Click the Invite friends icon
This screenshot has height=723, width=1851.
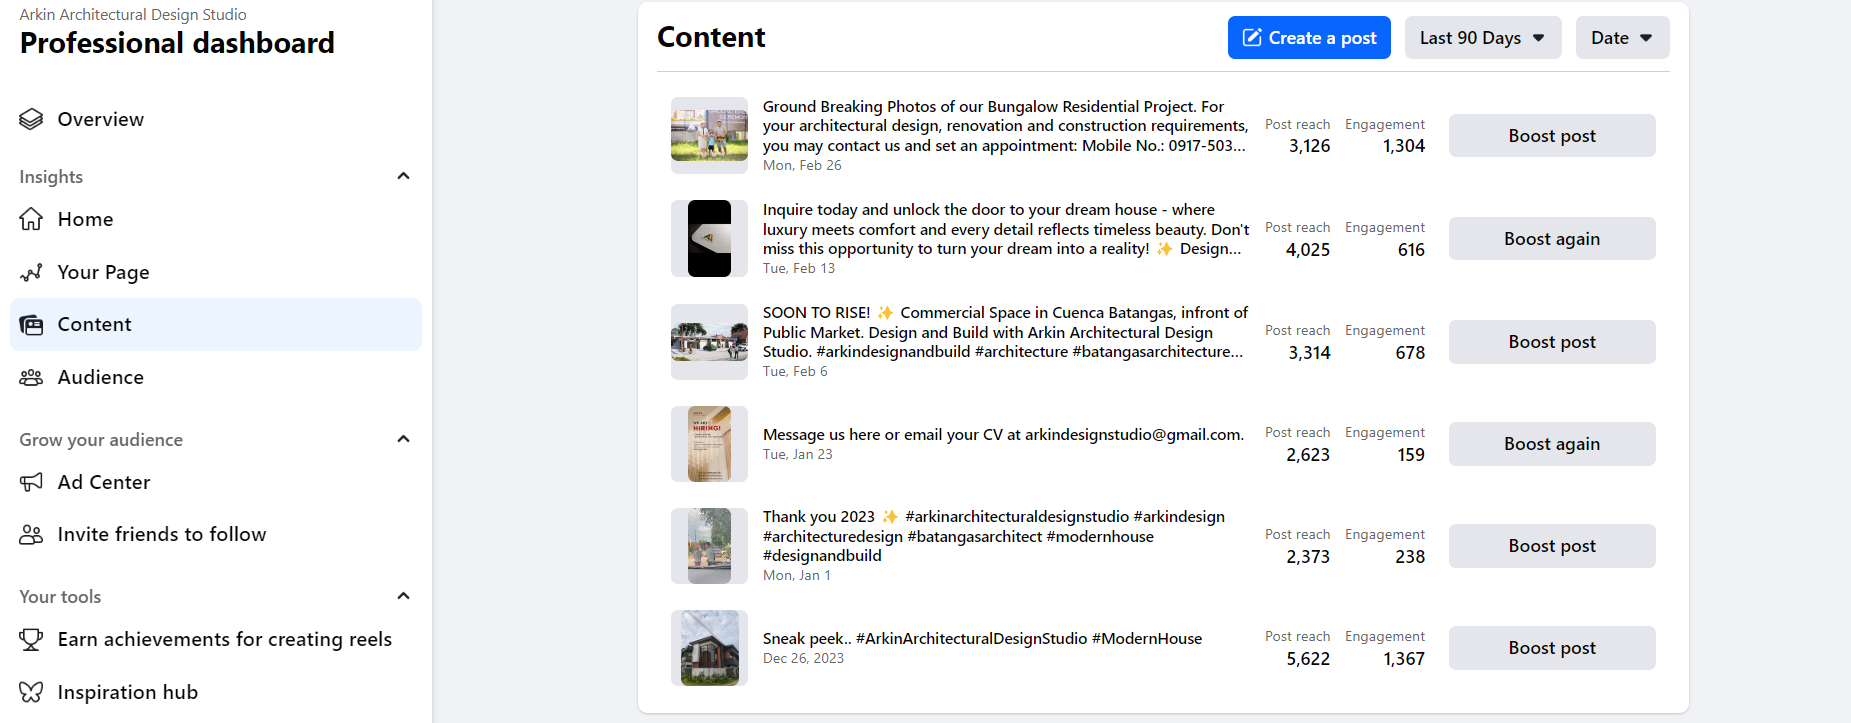[31, 534]
